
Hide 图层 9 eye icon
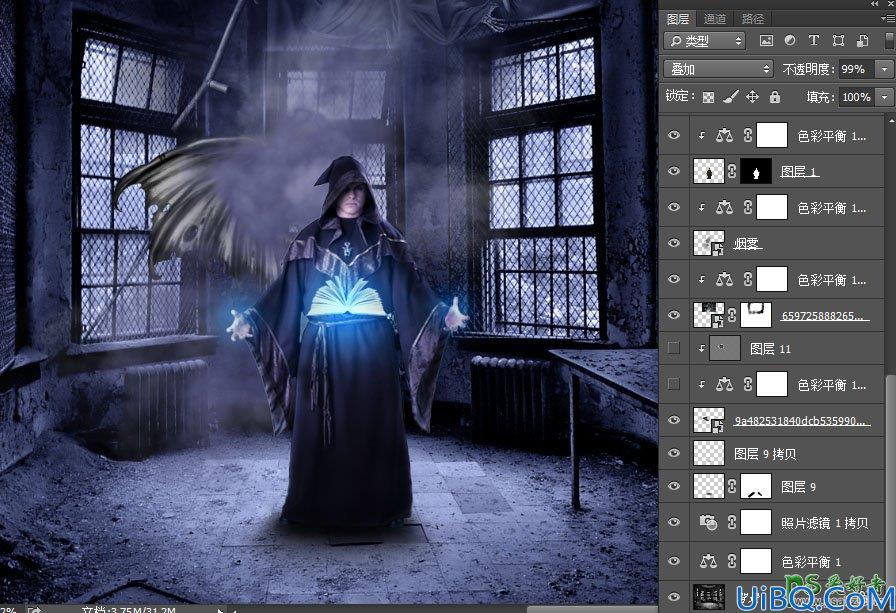[674, 486]
